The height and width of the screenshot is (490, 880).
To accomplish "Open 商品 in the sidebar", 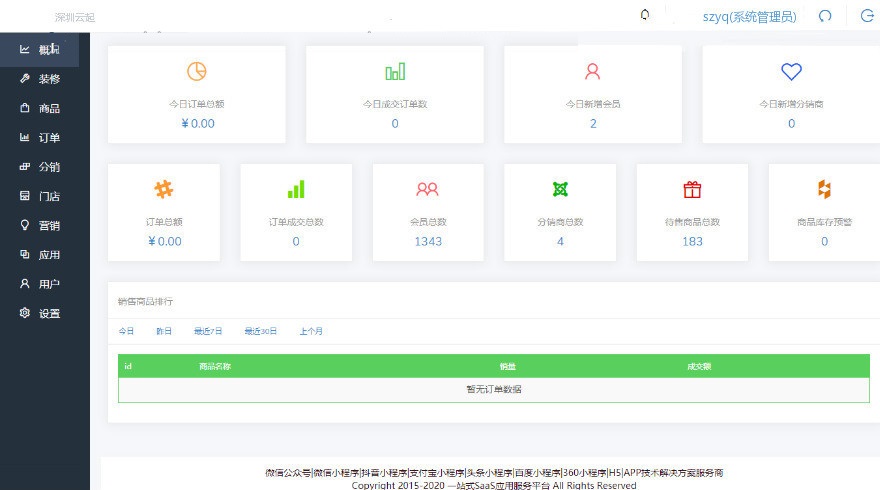I will (48, 108).
